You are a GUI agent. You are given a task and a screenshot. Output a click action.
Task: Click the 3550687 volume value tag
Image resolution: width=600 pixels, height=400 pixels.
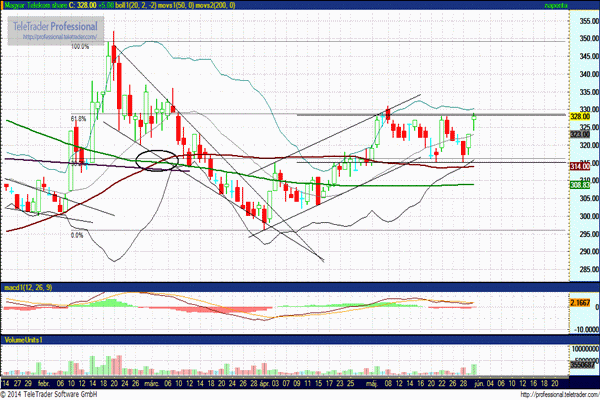tap(584, 365)
